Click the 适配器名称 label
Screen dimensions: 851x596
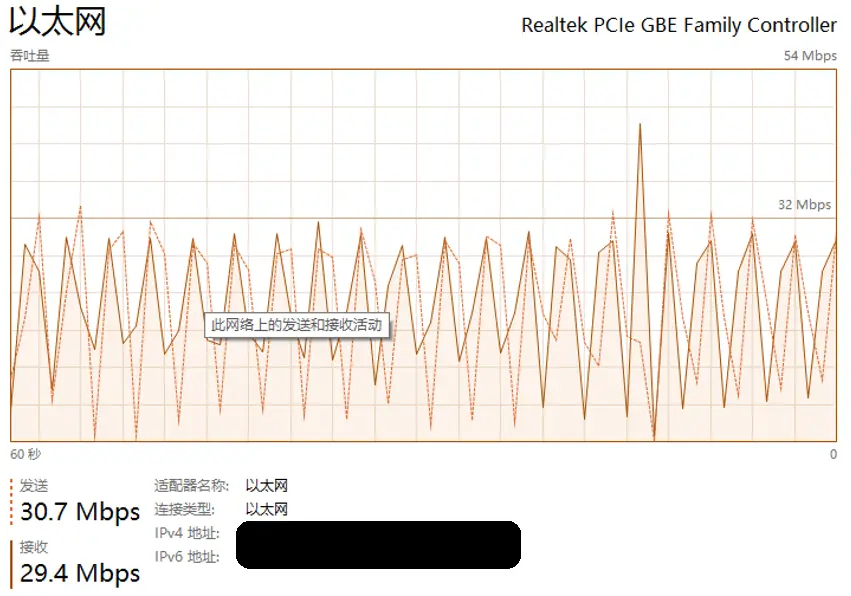coord(192,485)
